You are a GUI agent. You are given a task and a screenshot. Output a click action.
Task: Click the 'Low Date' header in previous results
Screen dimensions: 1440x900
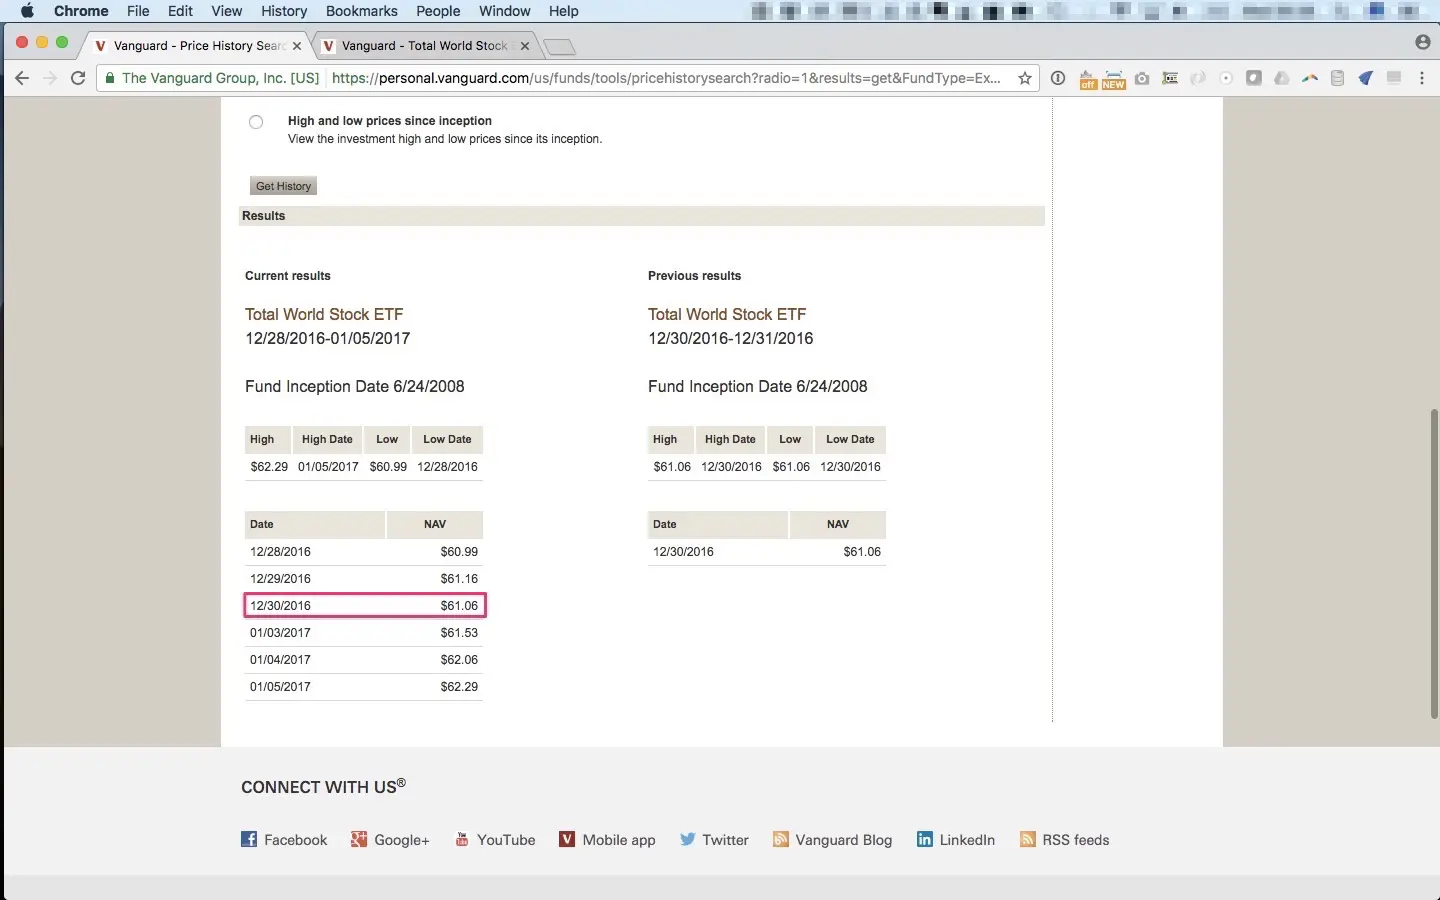850,439
